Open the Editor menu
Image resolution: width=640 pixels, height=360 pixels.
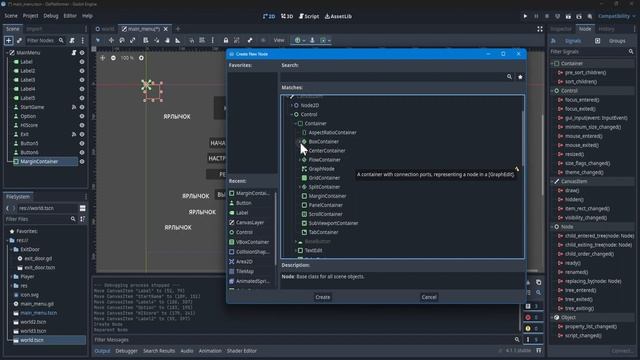70,16
